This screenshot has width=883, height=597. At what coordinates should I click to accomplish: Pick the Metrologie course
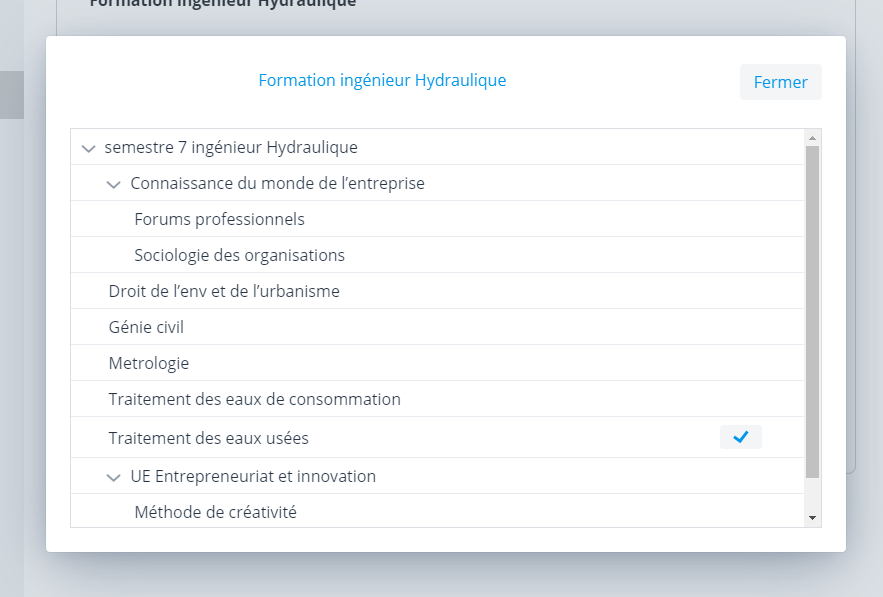(x=149, y=363)
